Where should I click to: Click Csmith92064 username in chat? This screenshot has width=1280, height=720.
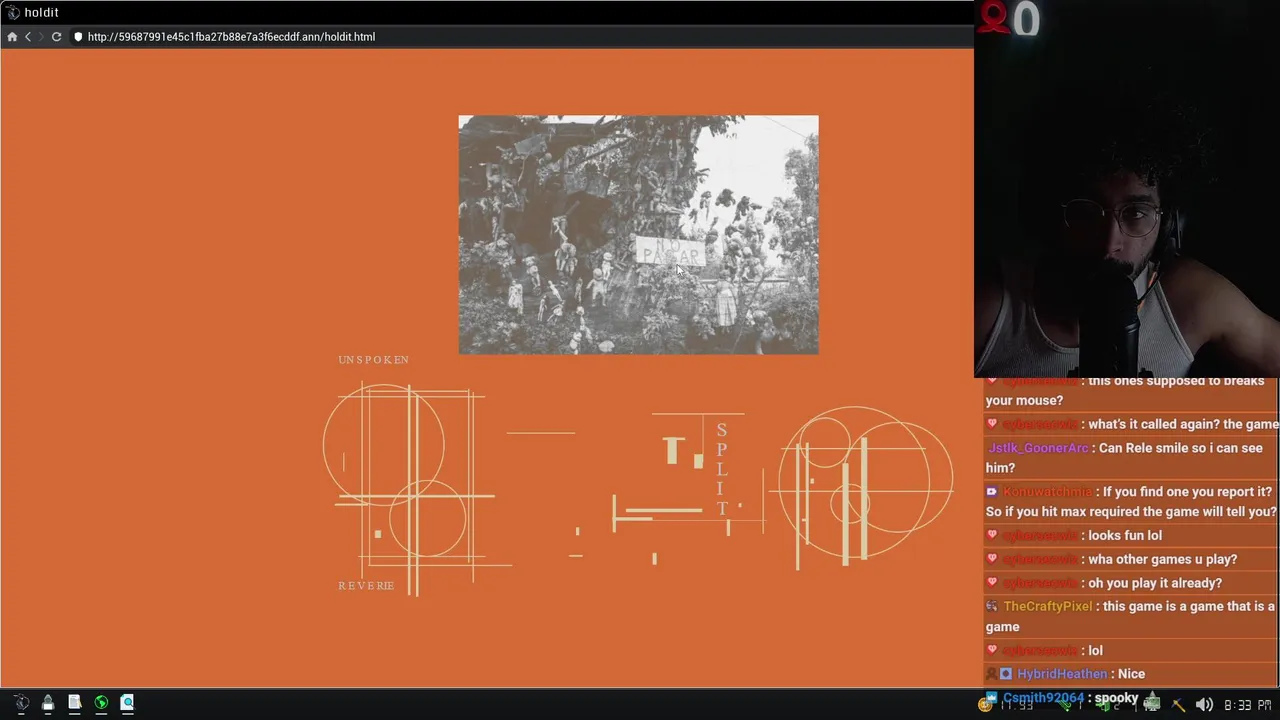tap(1043, 698)
